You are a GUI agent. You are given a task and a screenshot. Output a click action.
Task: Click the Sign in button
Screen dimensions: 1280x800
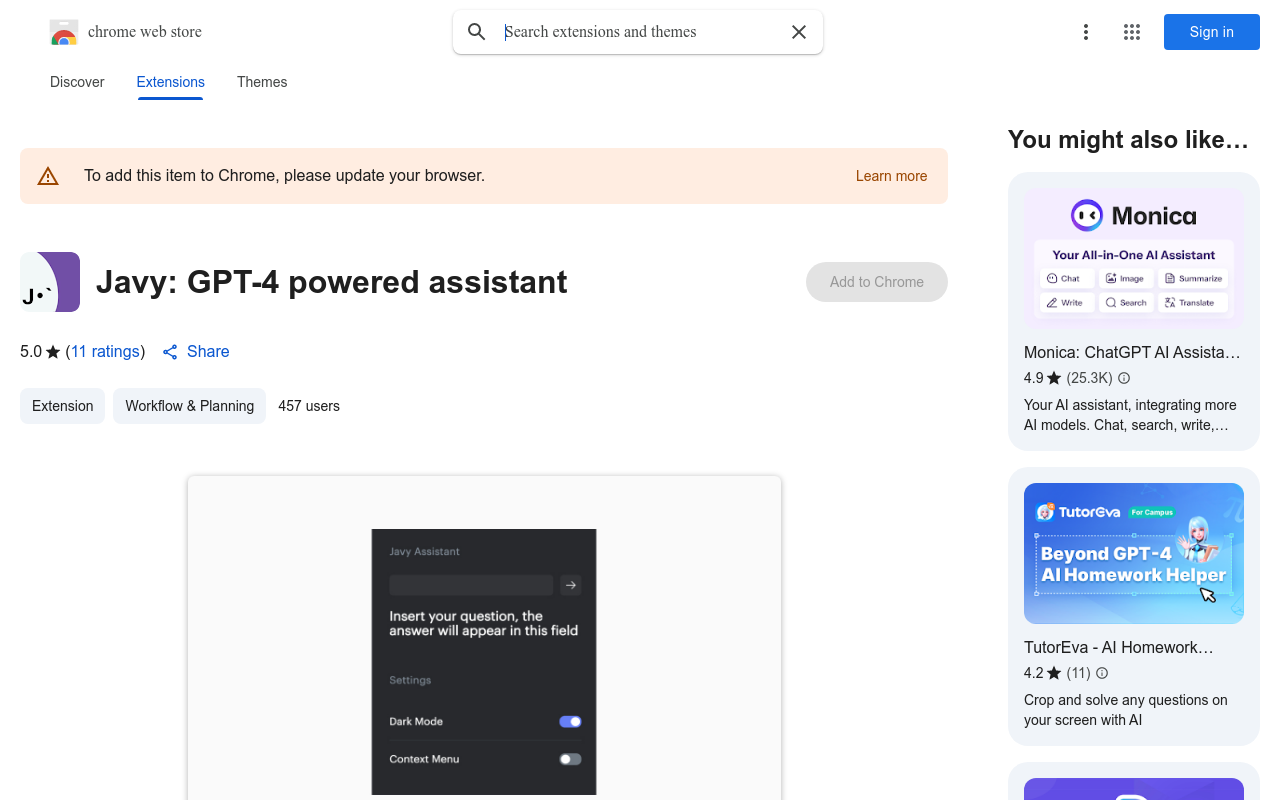pyautogui.click(x=1212, y=32)
